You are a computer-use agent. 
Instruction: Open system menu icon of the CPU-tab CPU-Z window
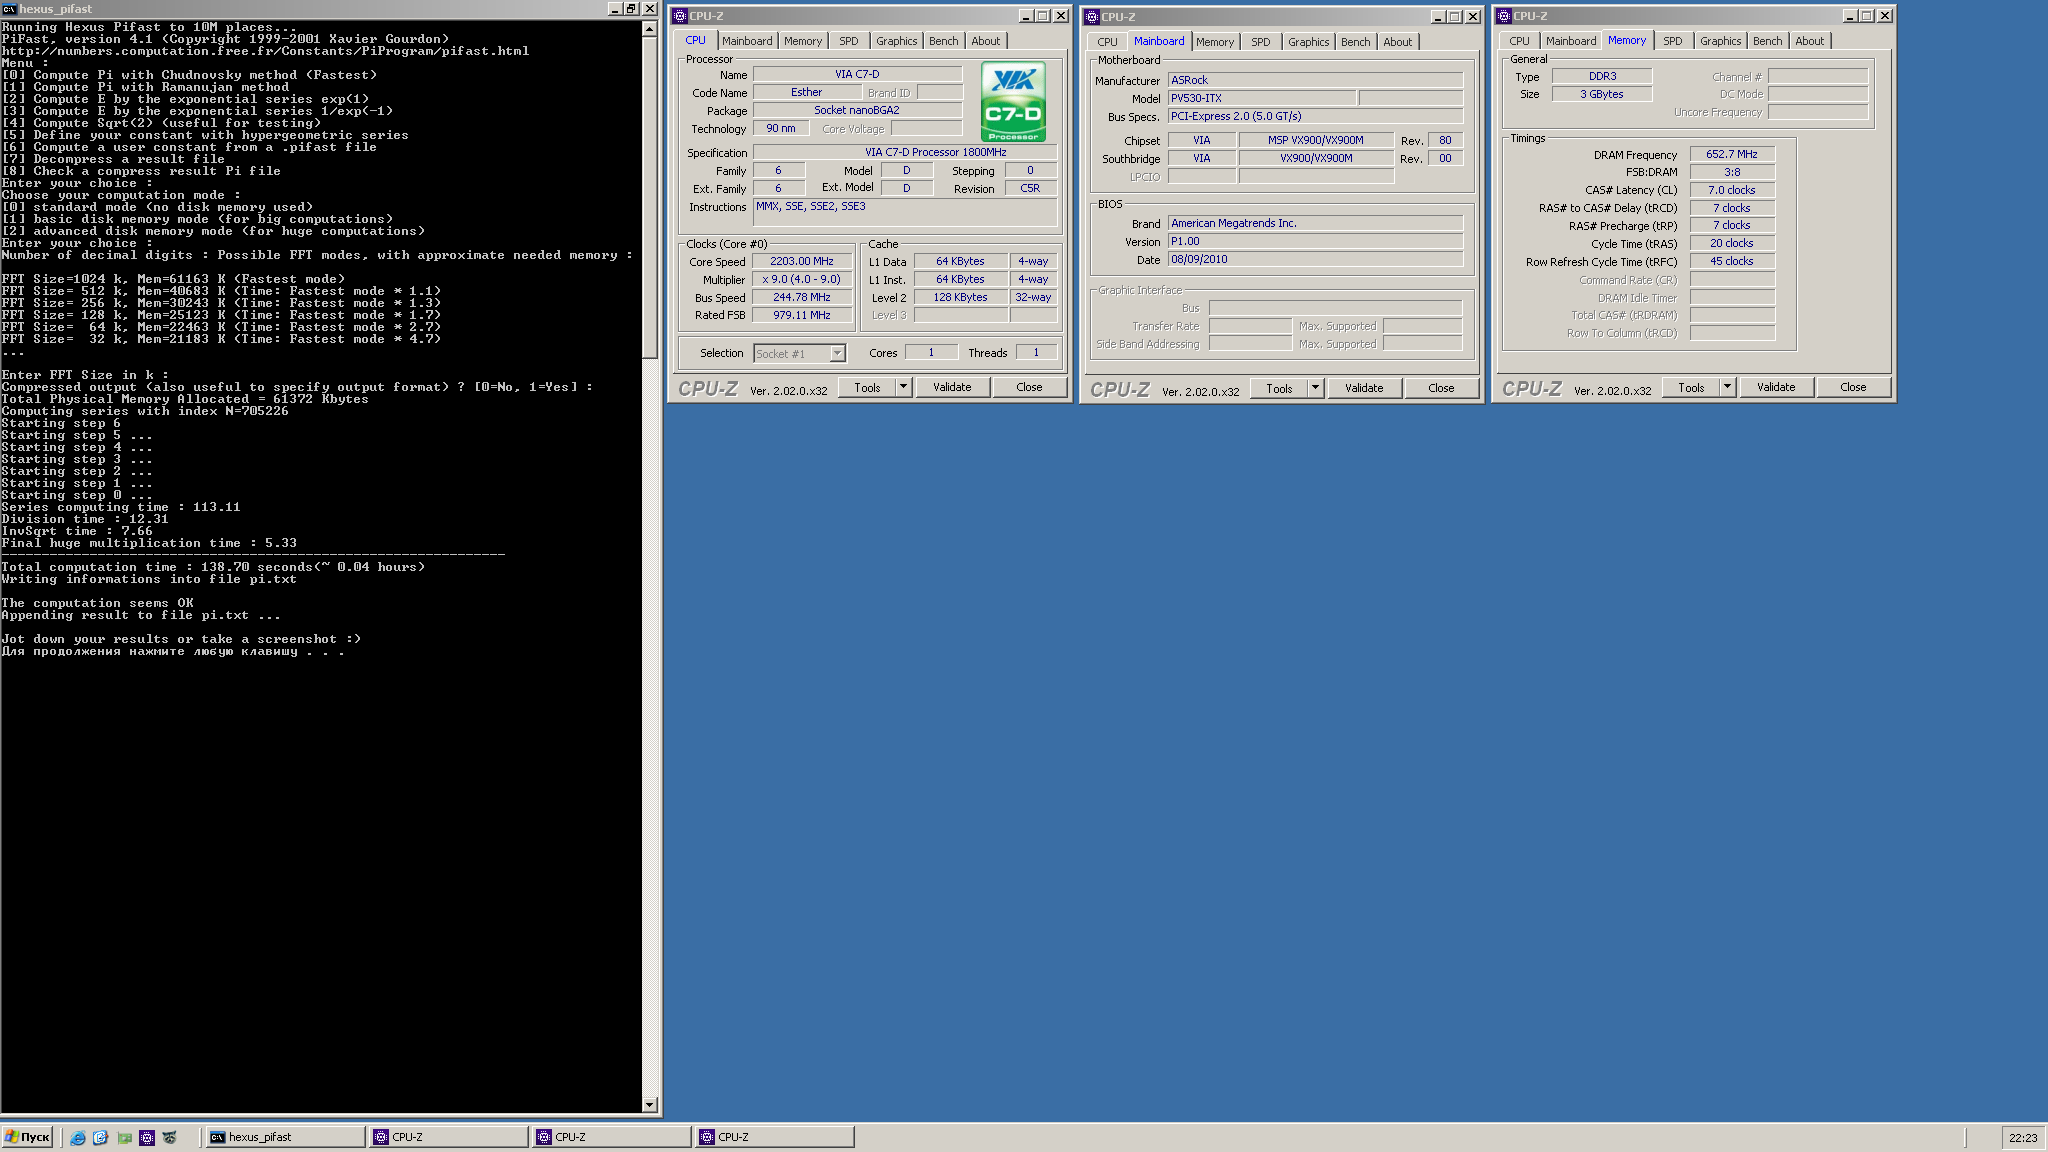[680, 16]
